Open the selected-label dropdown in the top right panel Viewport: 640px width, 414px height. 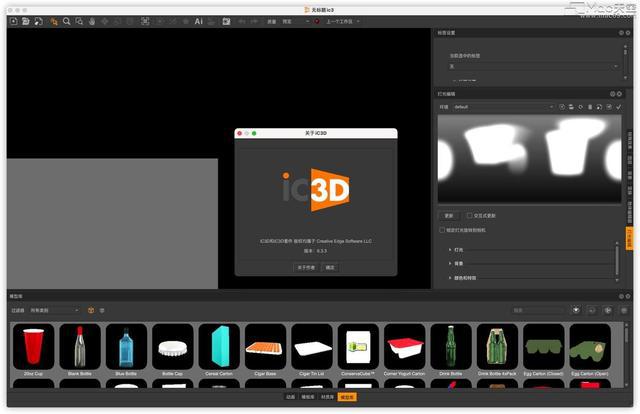coord(533,66)
